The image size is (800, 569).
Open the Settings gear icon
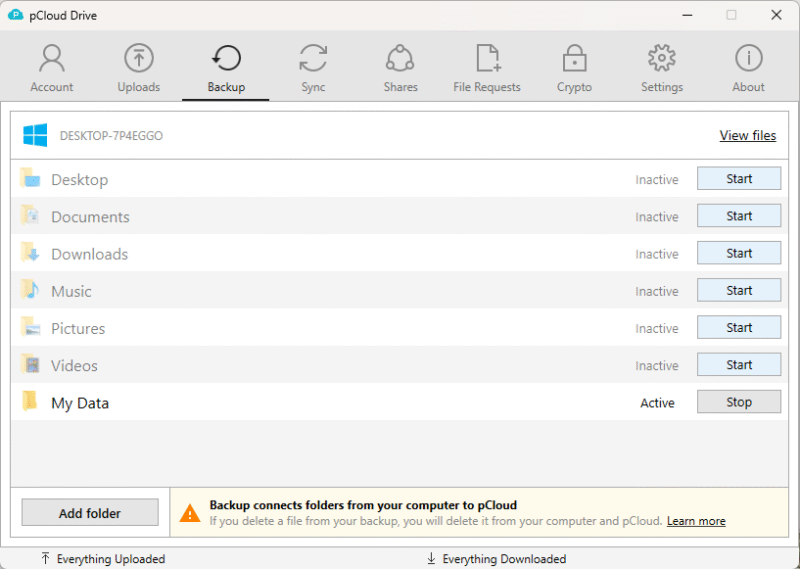point(662,58)
